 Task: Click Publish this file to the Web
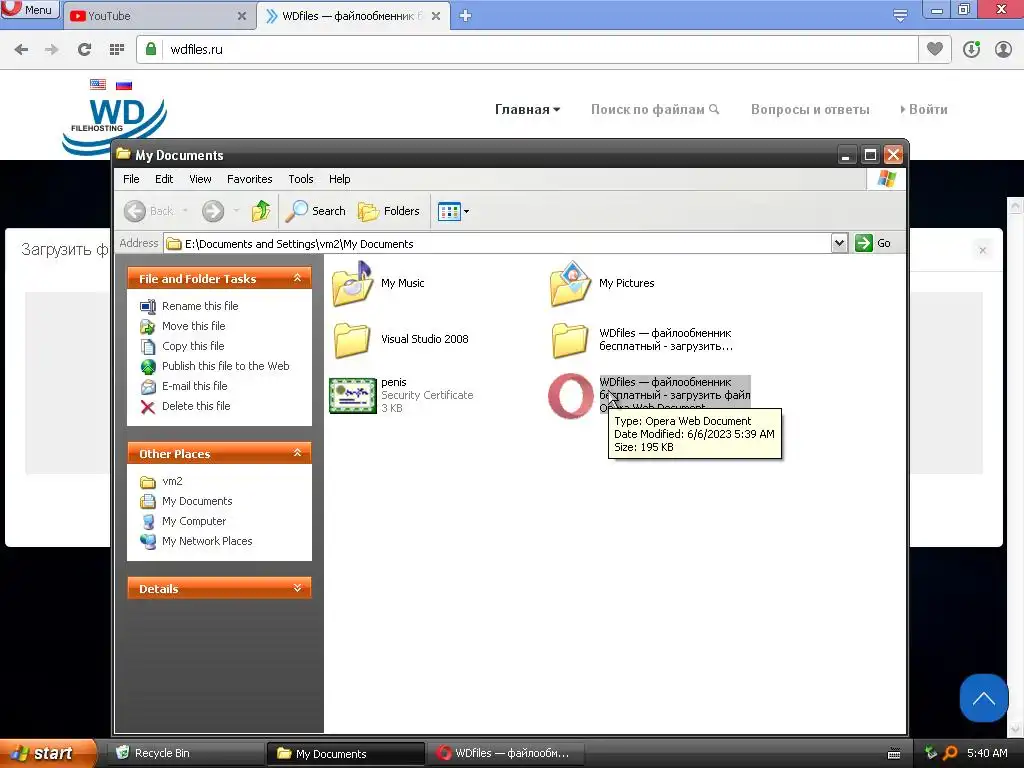tap(225, 366)
